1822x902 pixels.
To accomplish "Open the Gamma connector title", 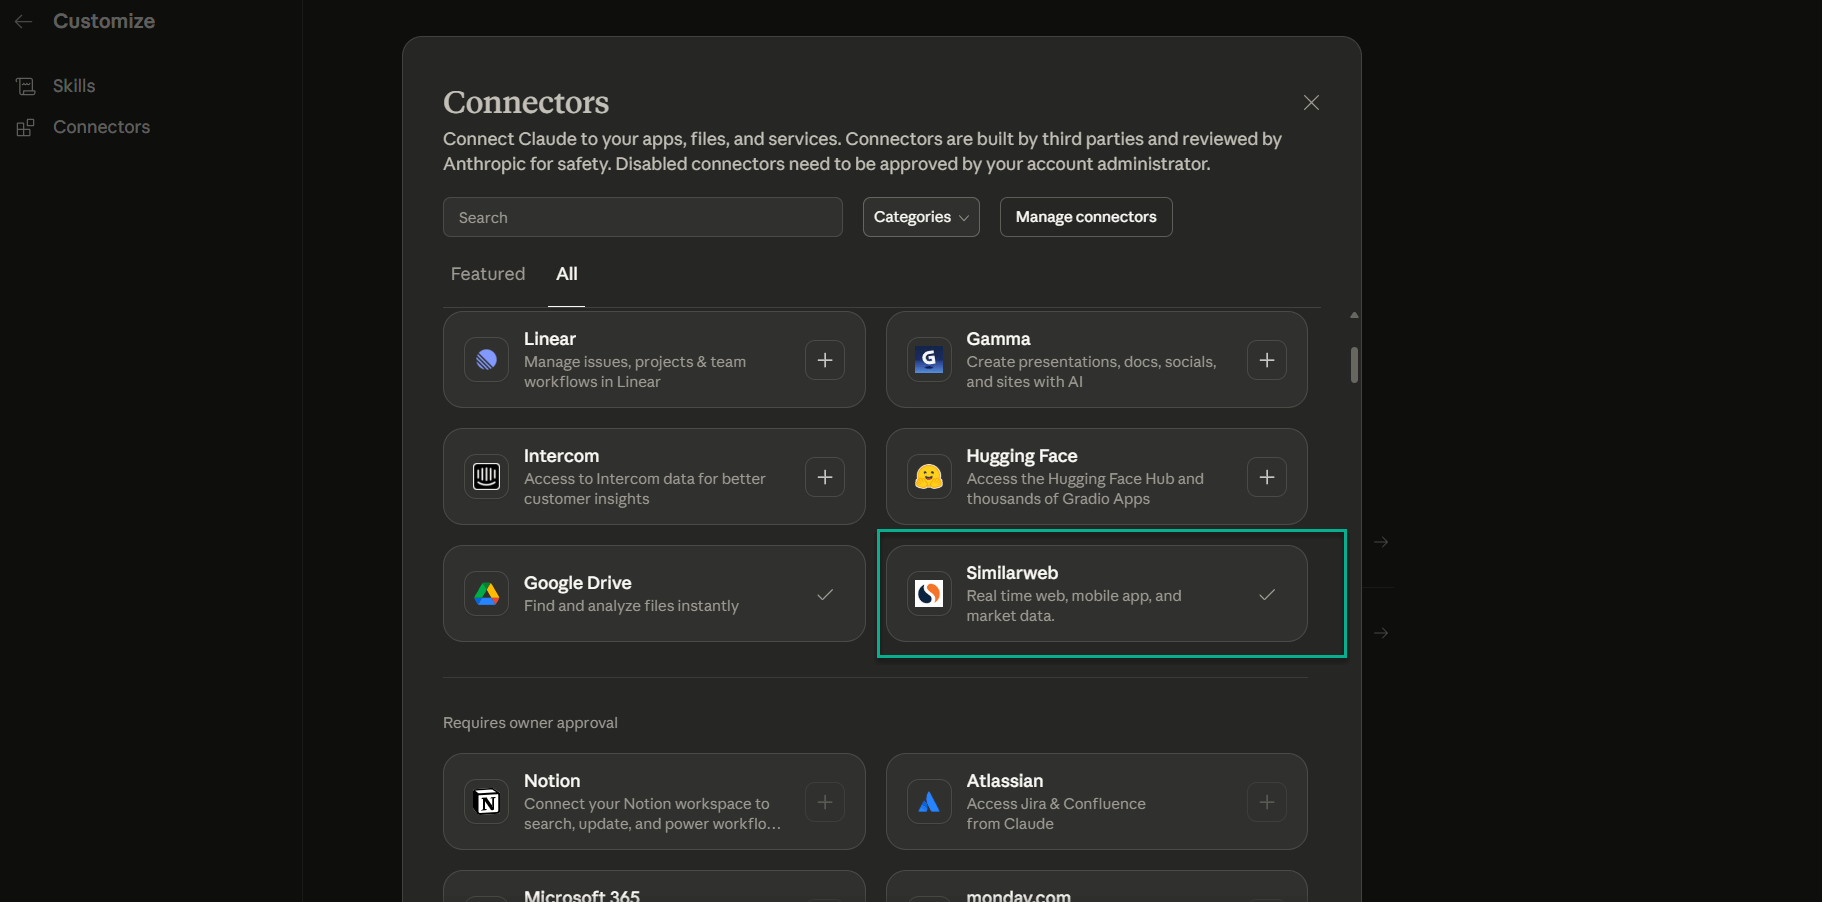I will (x=998, y=339).
